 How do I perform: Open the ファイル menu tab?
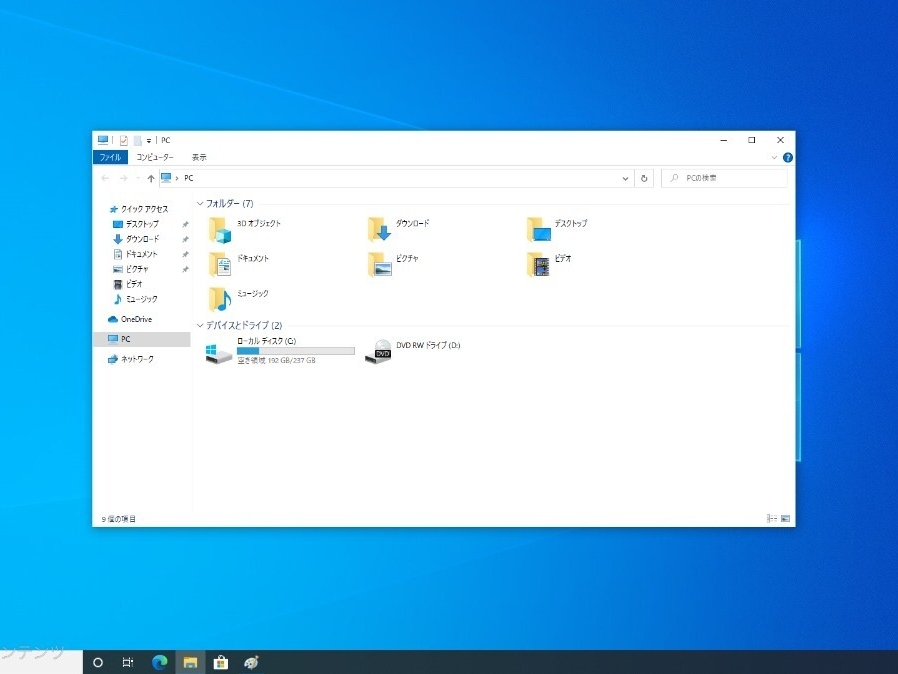point(109,157)
